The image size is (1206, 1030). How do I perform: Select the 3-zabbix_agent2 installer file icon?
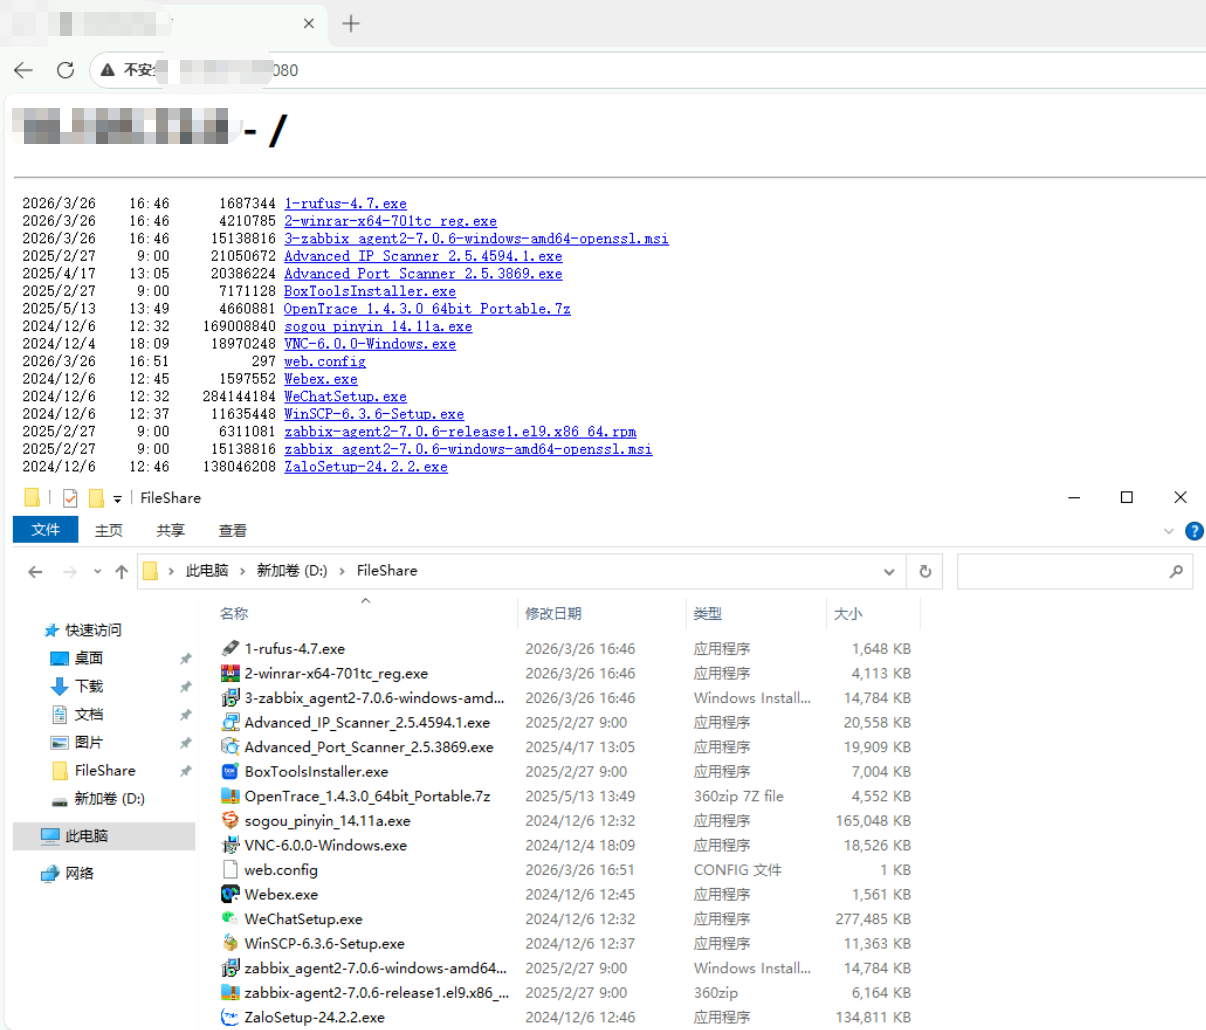point(230,697)
